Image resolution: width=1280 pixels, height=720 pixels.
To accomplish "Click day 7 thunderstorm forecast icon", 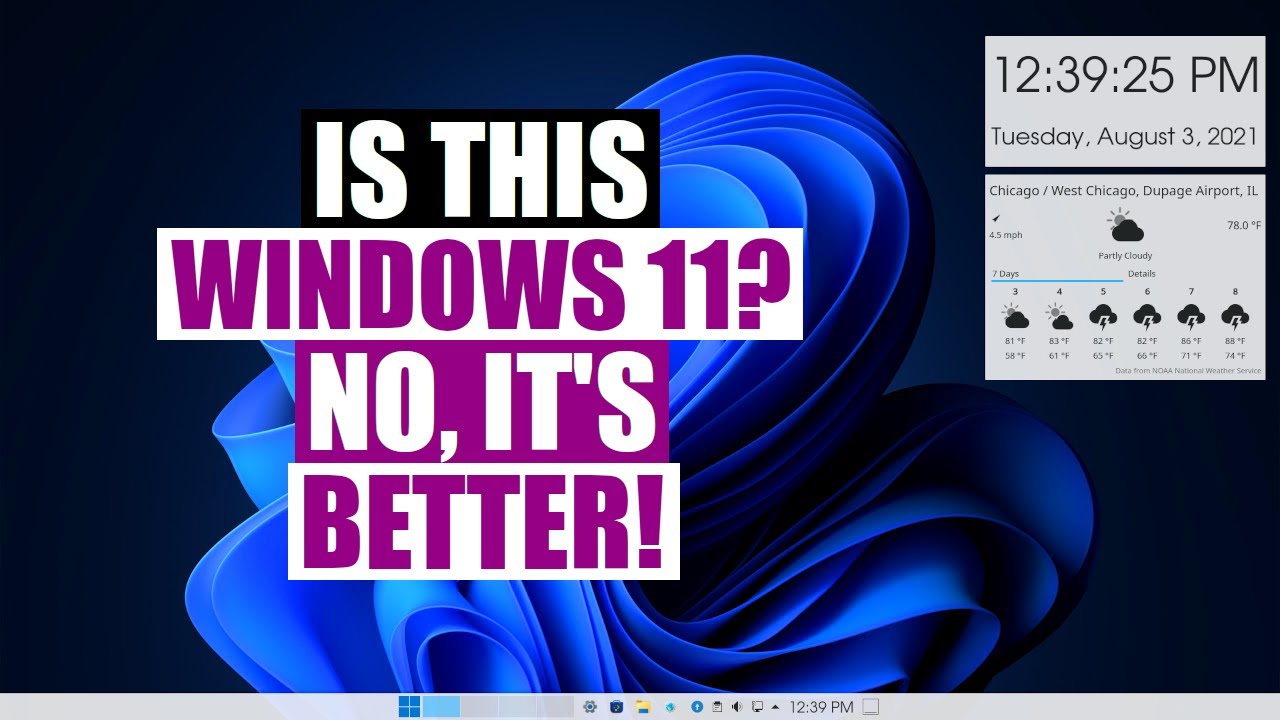I will (1191, 318).
